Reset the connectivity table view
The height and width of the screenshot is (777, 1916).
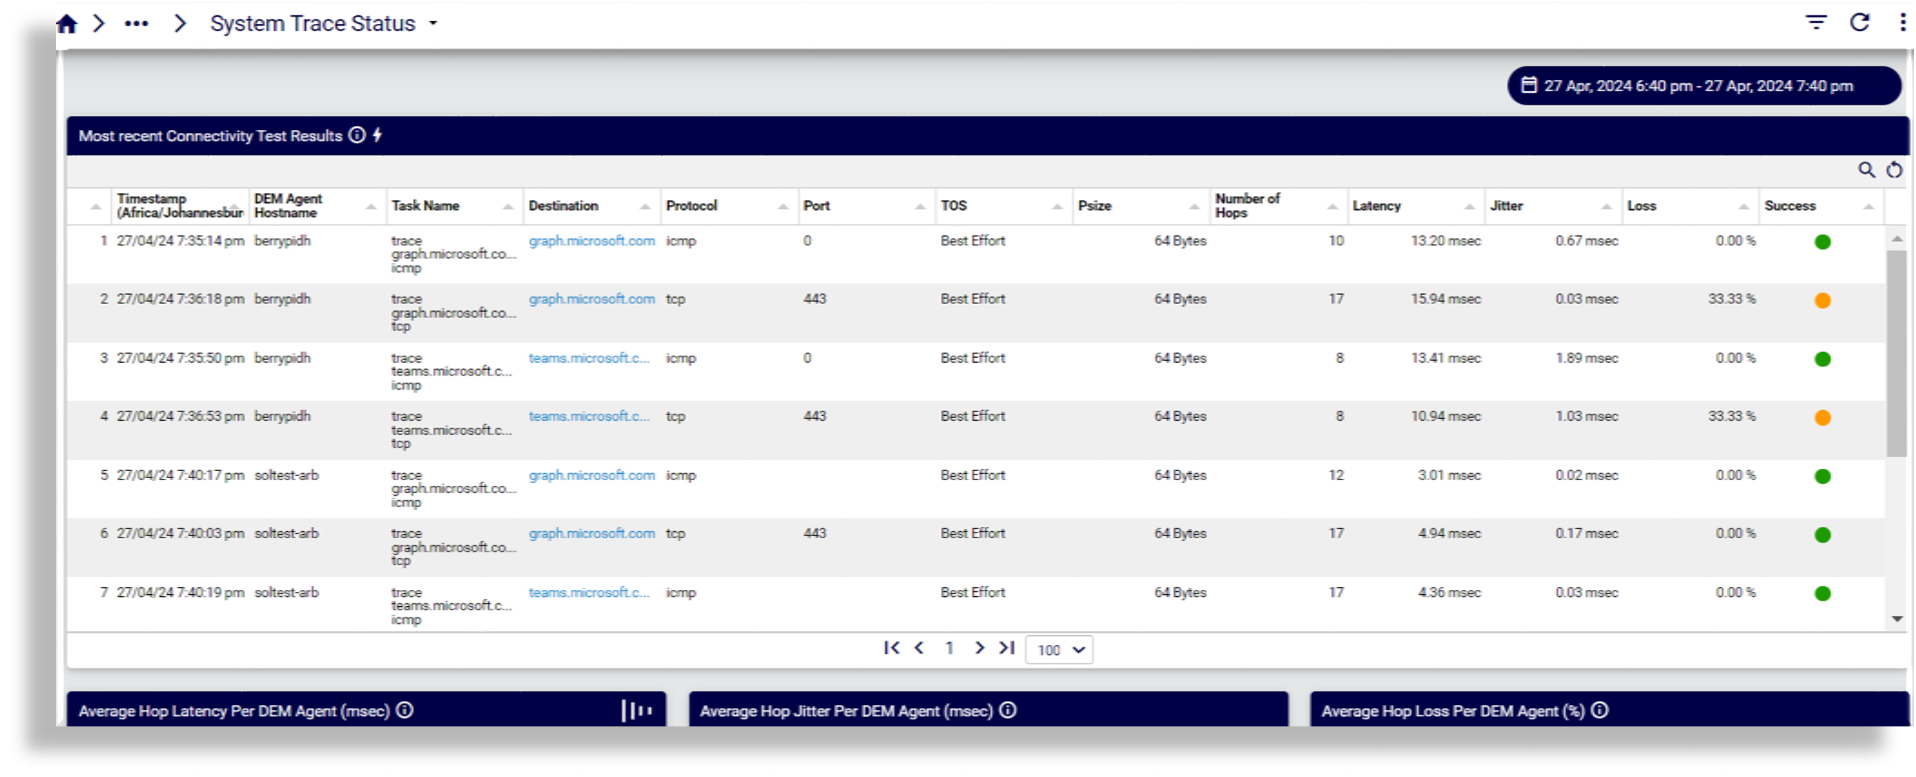(1894, 170)
